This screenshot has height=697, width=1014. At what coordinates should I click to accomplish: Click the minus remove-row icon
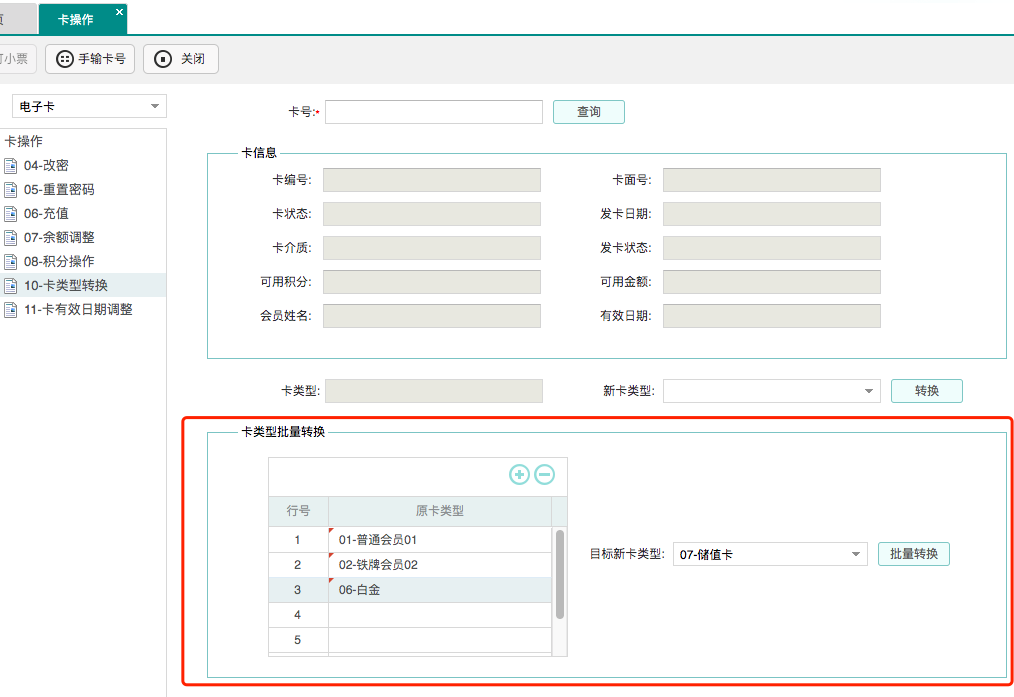(x=544, y=475)
